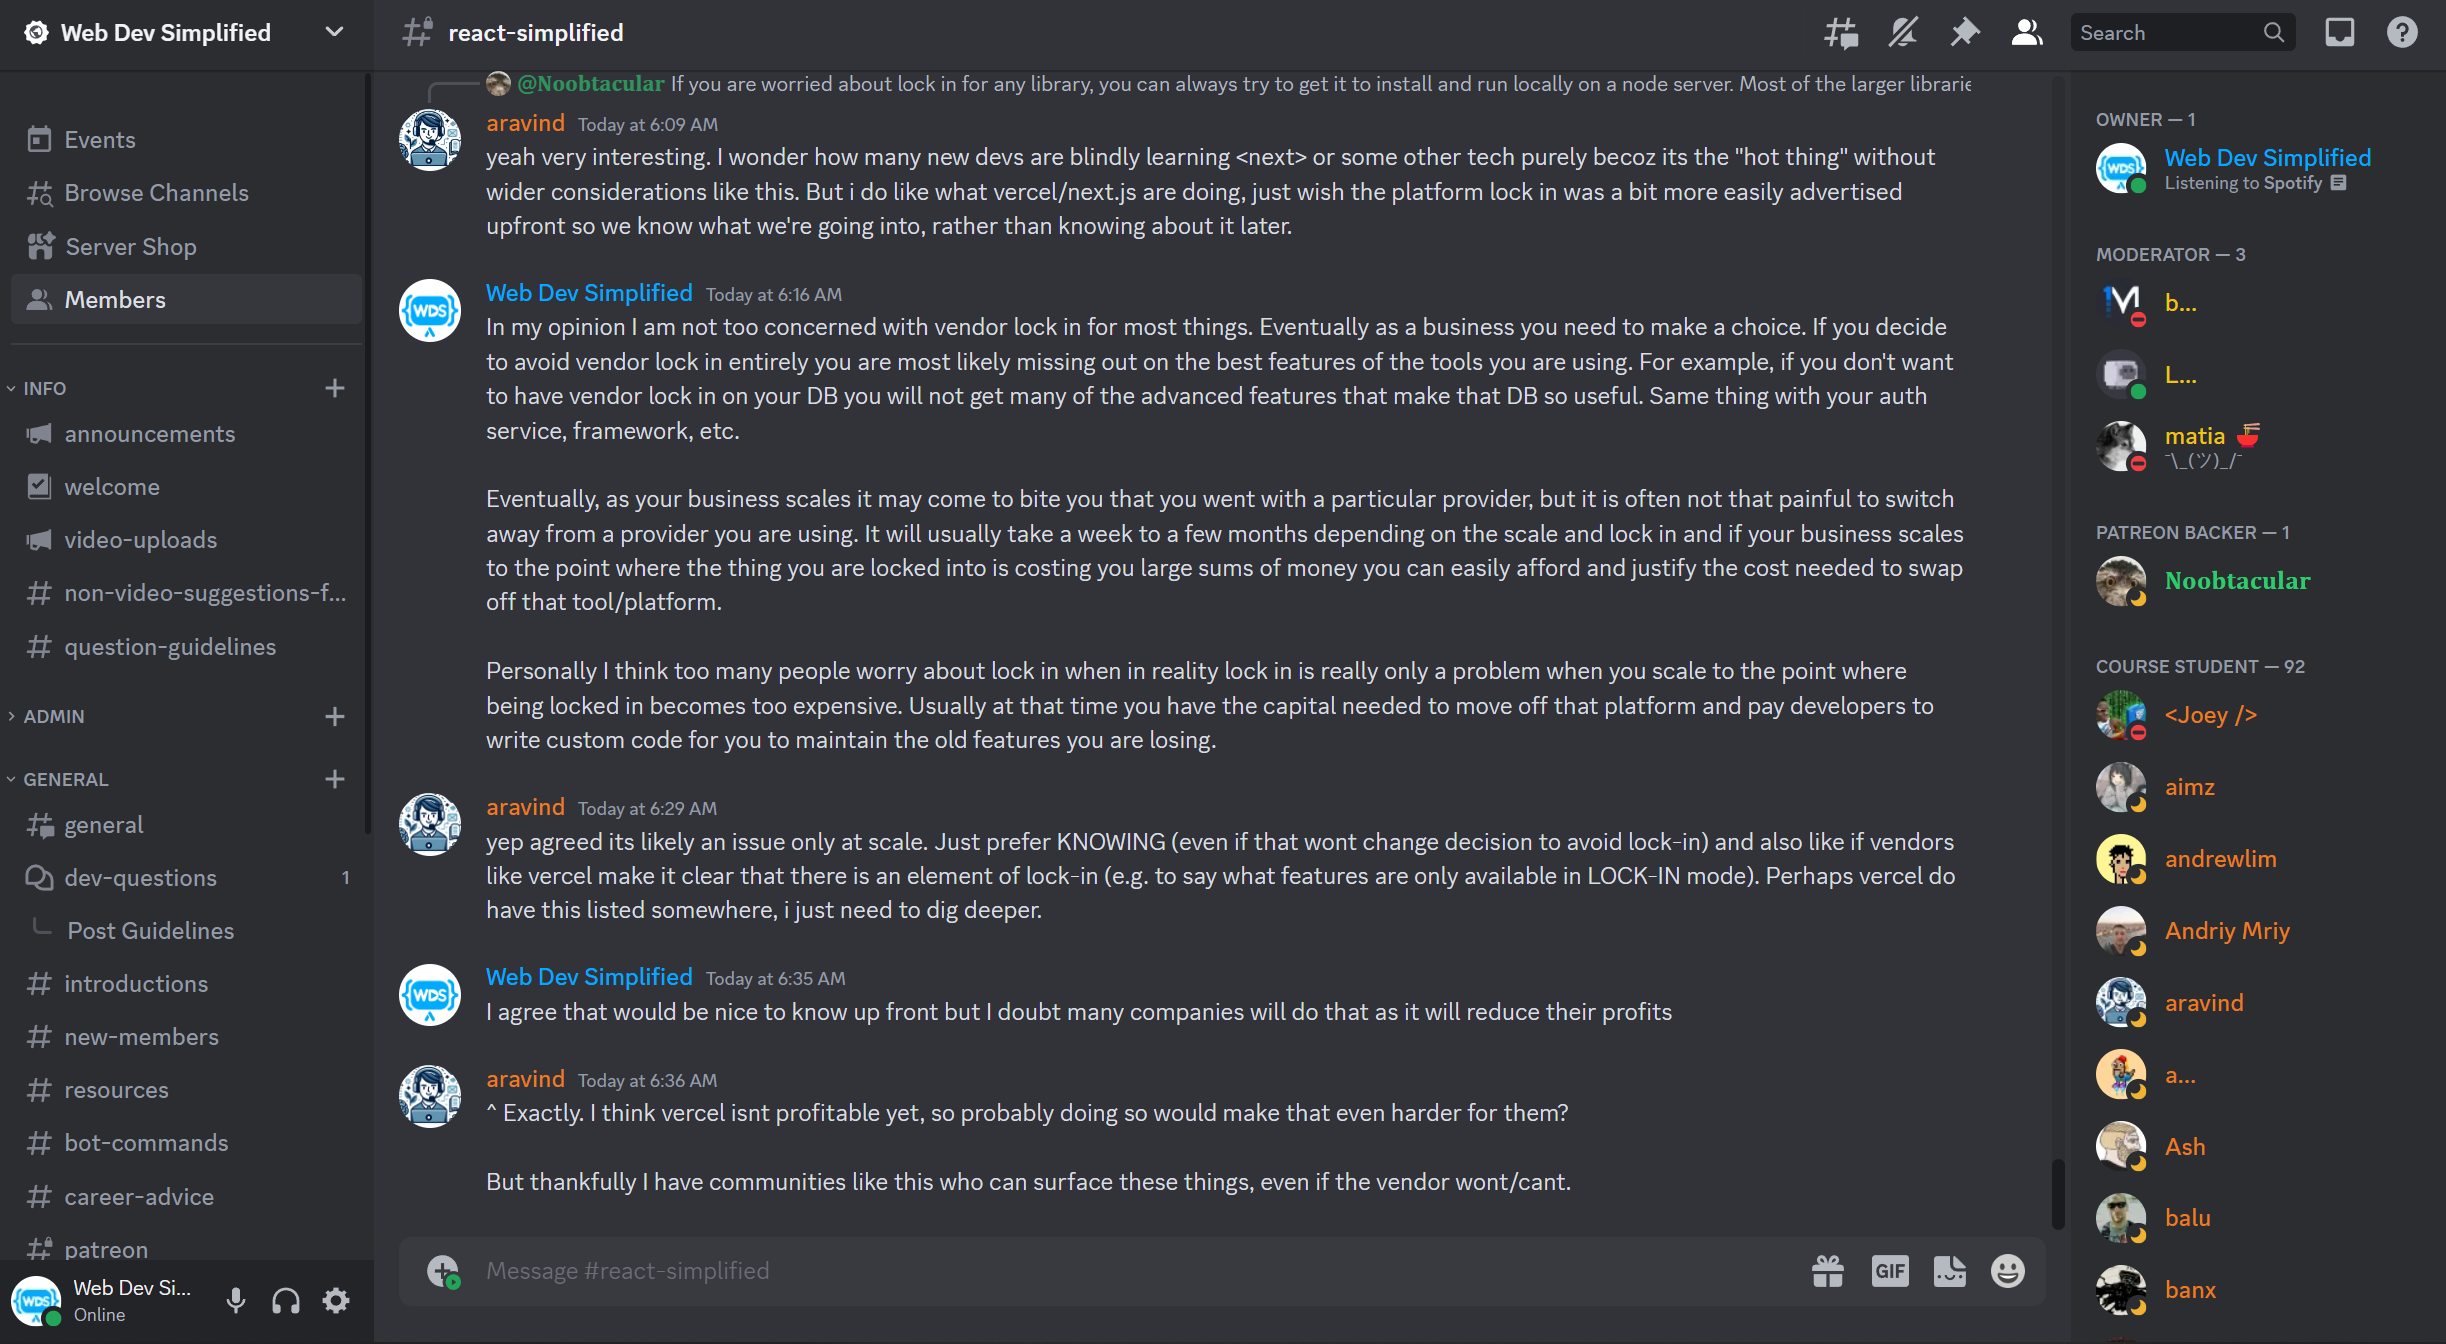The height and width of the screenshot is (1344, 2446).
Task: Open the sticker picker
Action: [1949, 1271]
